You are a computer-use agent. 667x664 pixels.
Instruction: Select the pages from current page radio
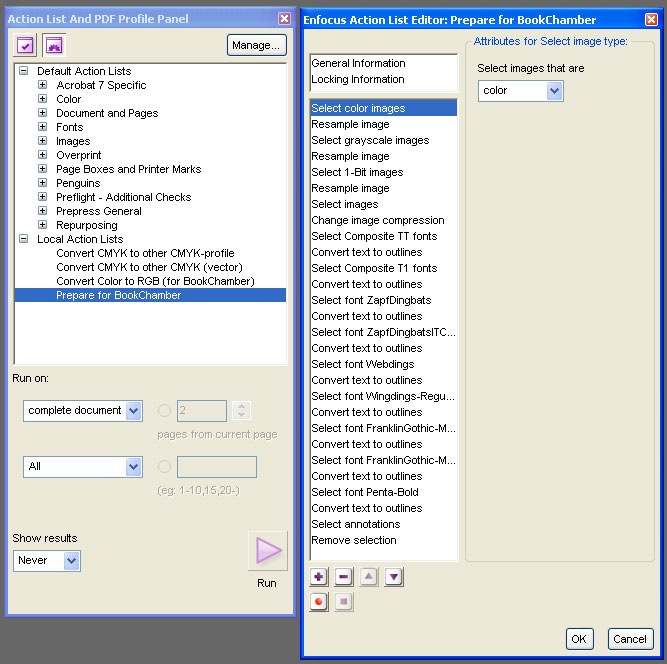(164, 410)
